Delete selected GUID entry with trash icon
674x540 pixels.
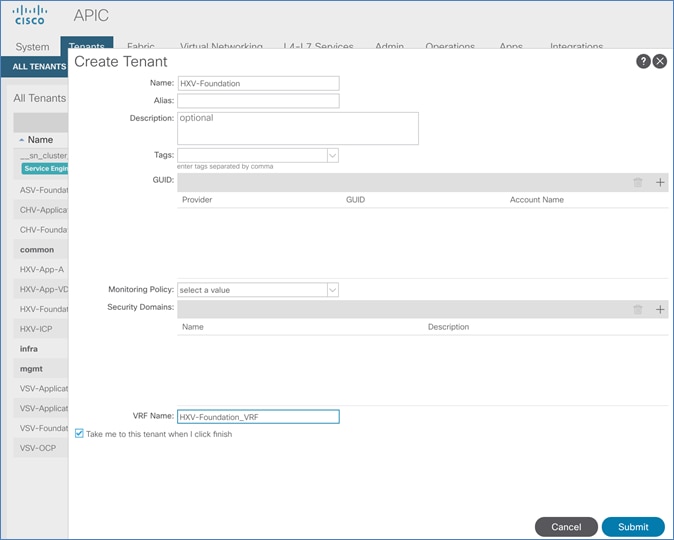click(638, 182)
